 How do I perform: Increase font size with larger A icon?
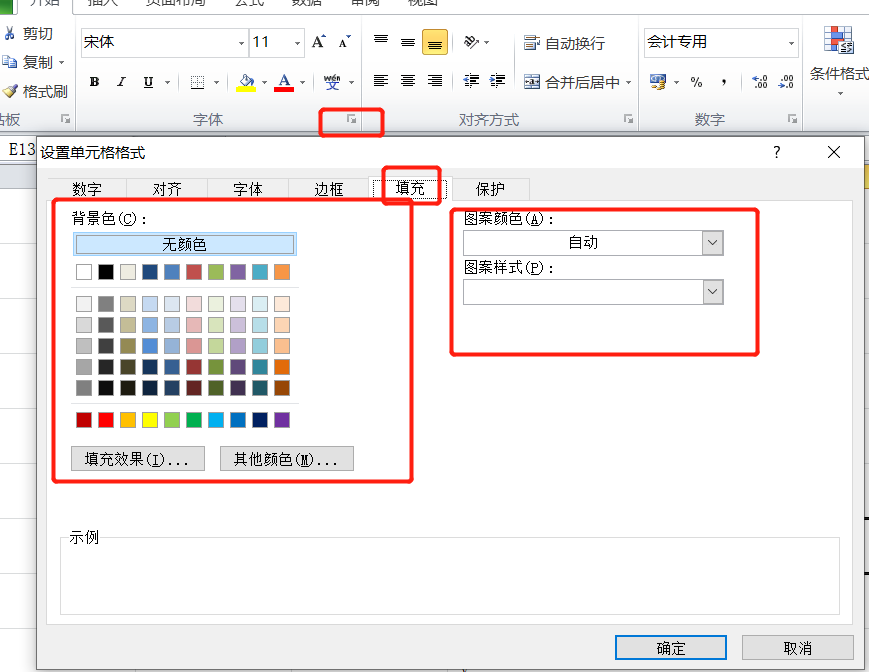pos(318,42)
